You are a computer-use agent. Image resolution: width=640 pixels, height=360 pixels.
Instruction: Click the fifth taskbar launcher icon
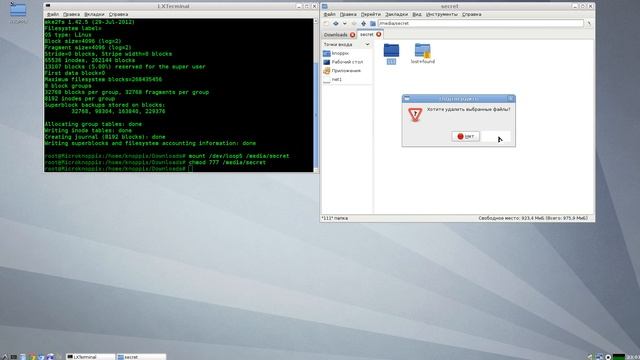(x=41, y=357)
